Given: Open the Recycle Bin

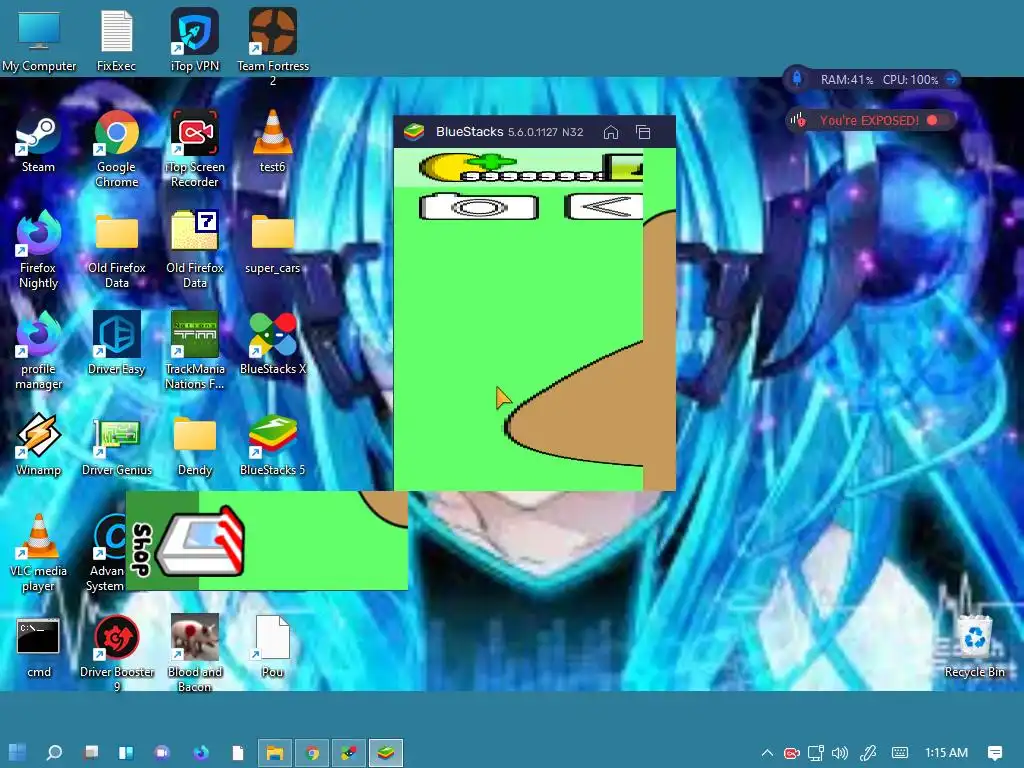Looking at the screenshot, I should [974, 647].
